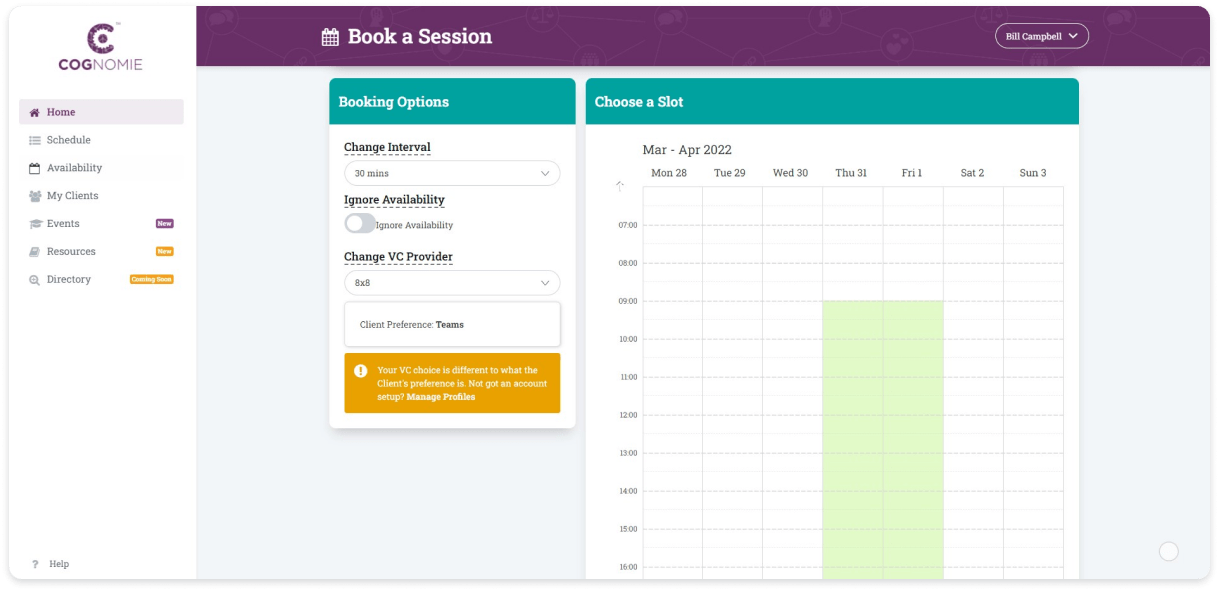
Task: Click the Help question mark icon
Action: [35, 563]
